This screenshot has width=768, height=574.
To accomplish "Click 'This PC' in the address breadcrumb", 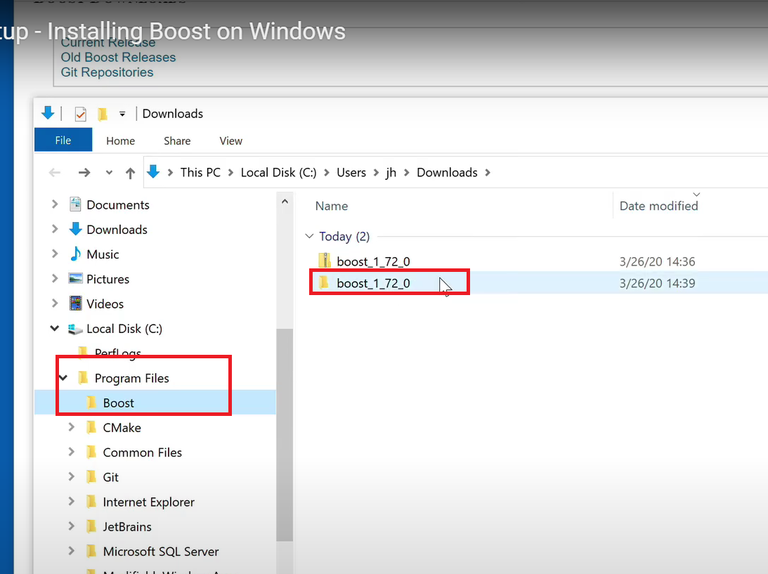I will 200,172.
